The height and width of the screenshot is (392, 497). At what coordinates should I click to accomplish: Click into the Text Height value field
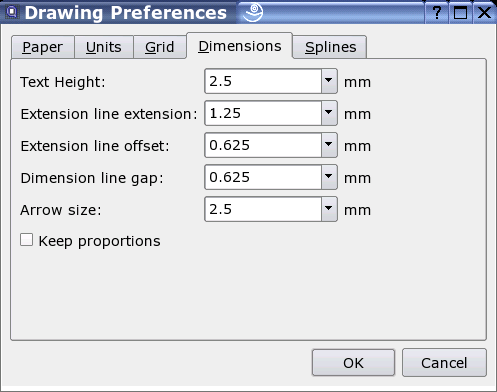coord(263,81)
